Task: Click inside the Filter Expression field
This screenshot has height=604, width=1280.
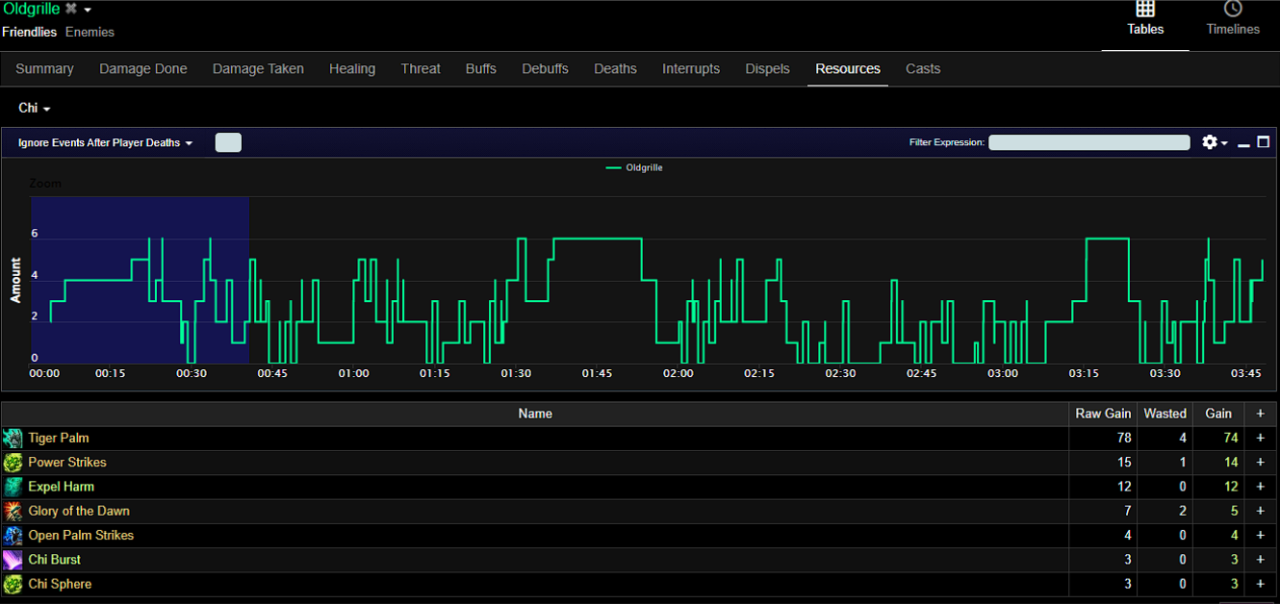Action: point(1089,142)
